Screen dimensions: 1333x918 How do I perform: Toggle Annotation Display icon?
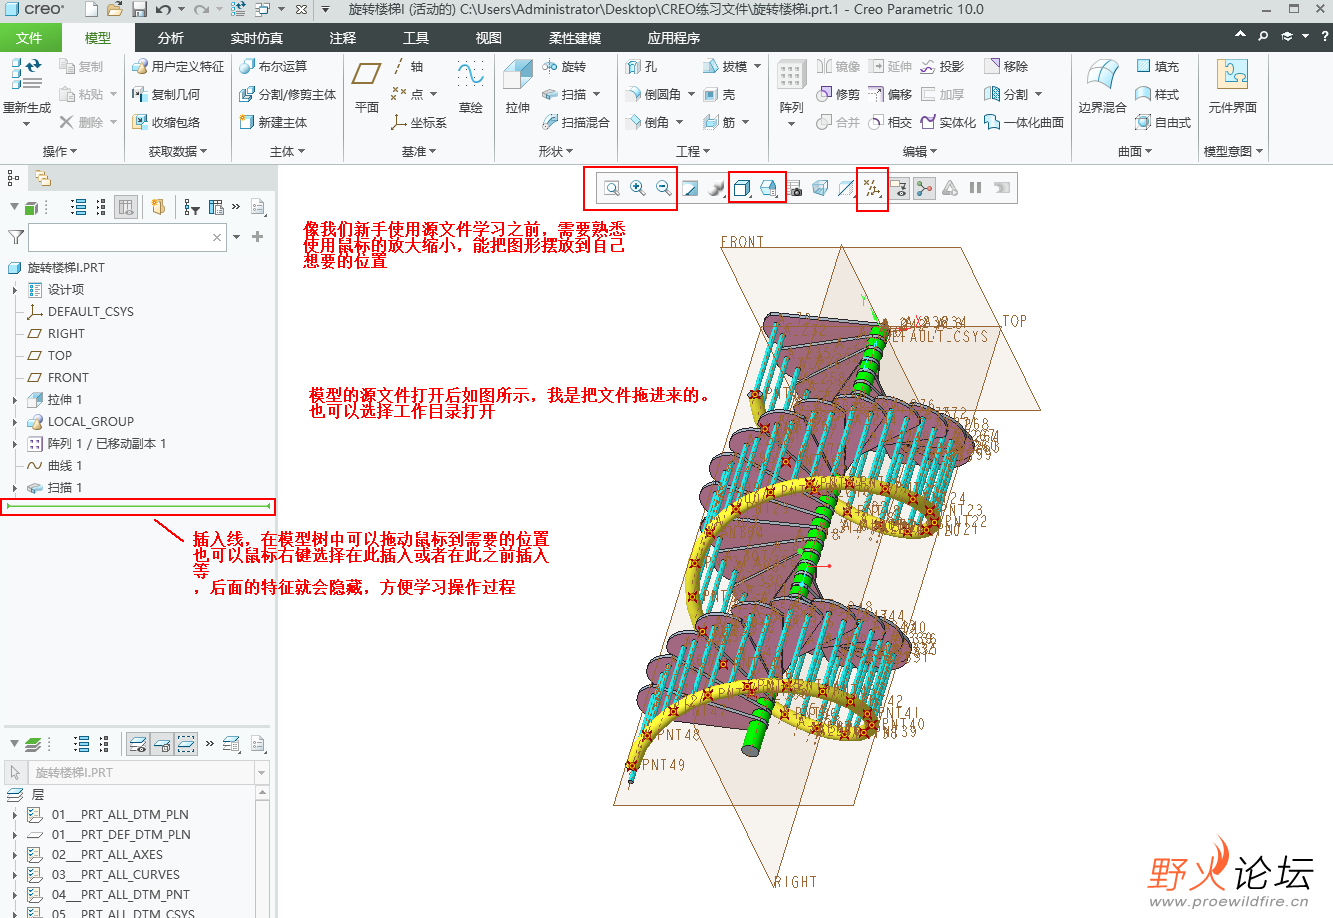[x=898, y=188]
